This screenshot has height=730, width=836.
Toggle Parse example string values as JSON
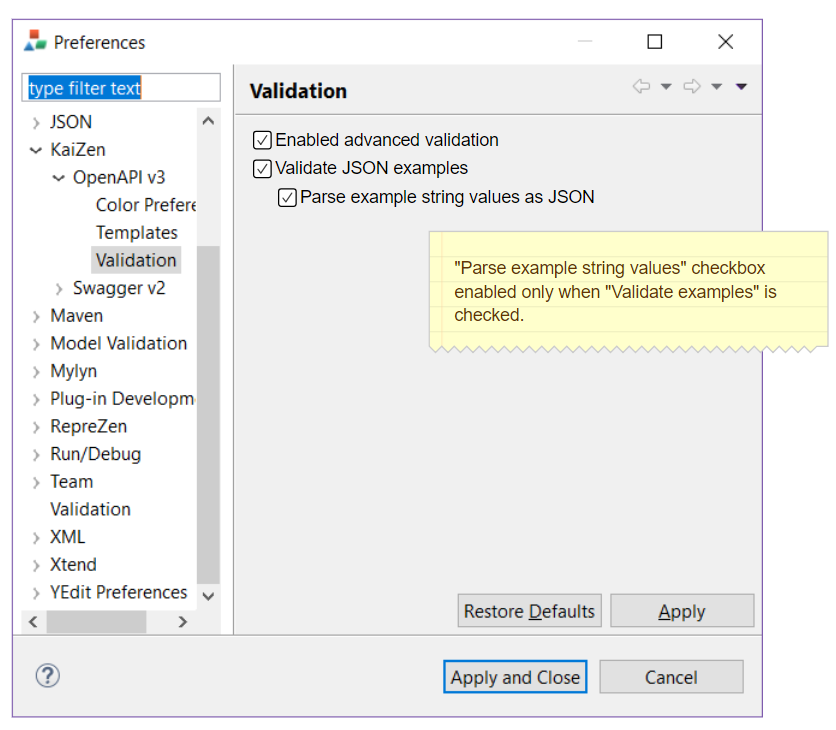point(287,197)
